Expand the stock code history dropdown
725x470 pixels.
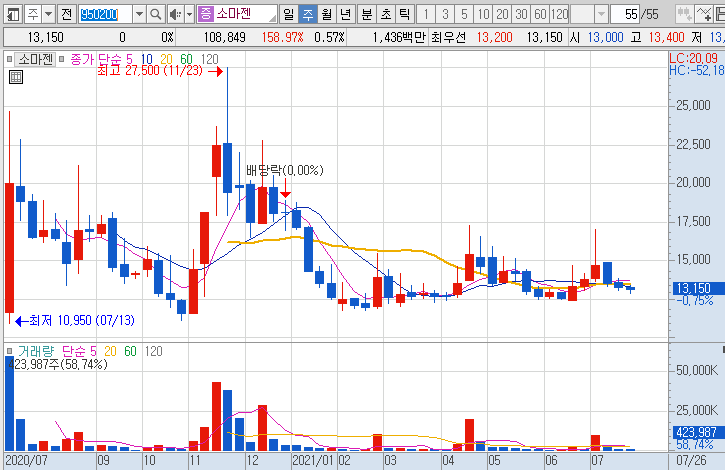(139, 14)
